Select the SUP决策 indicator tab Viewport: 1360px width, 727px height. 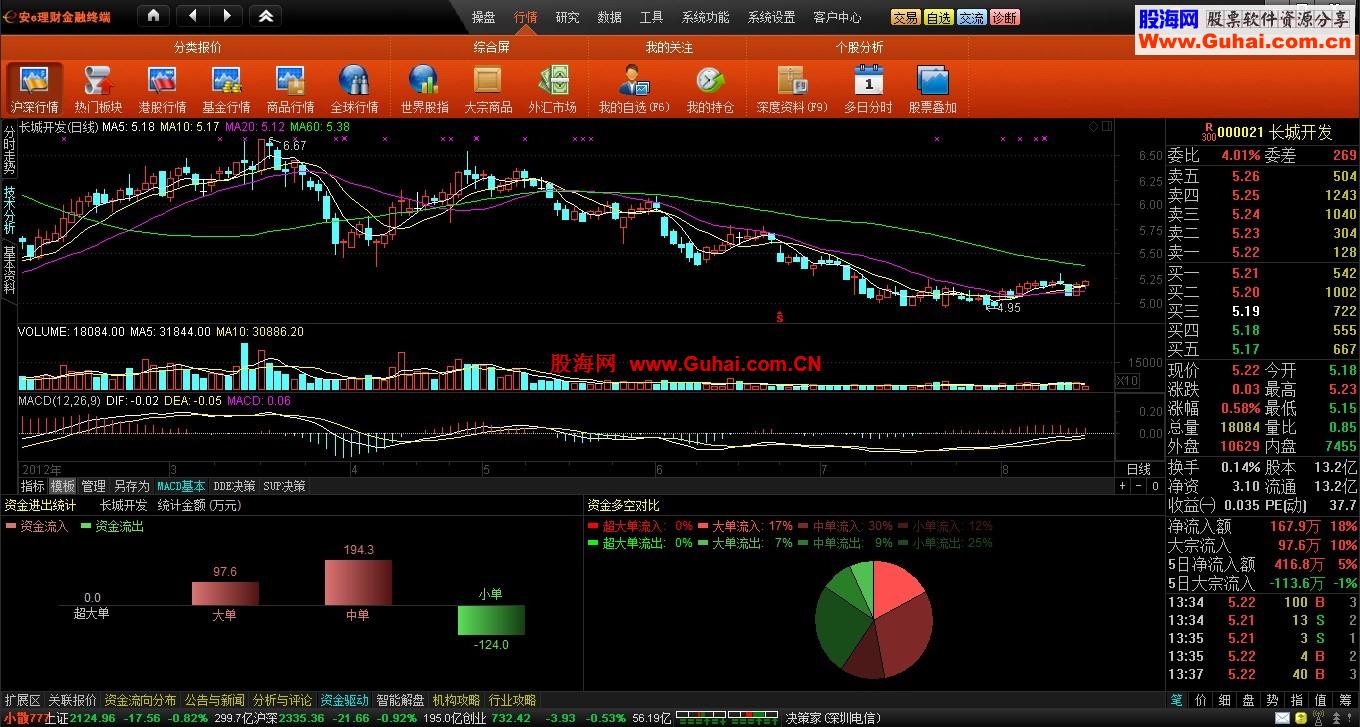click(x=285, y=486)
